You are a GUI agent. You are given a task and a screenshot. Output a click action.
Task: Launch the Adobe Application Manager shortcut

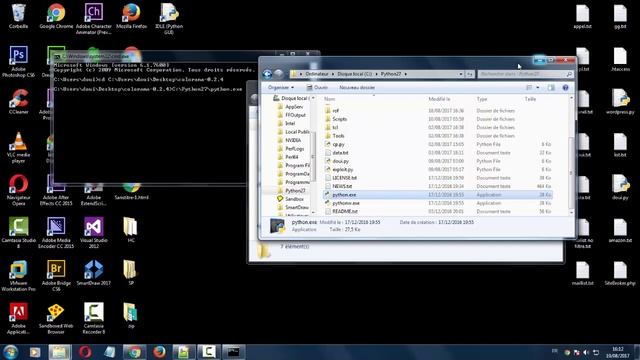click(x=18, y=319)
